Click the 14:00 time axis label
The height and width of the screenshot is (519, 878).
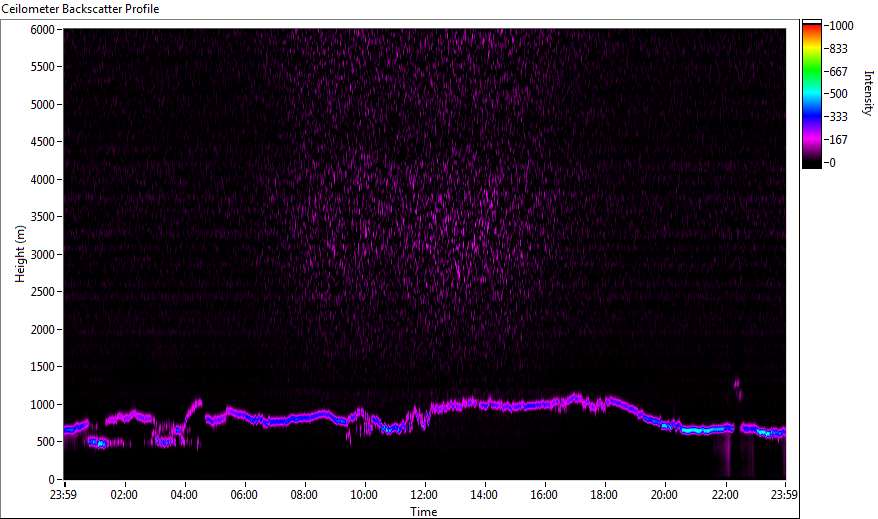pos(484,495)
